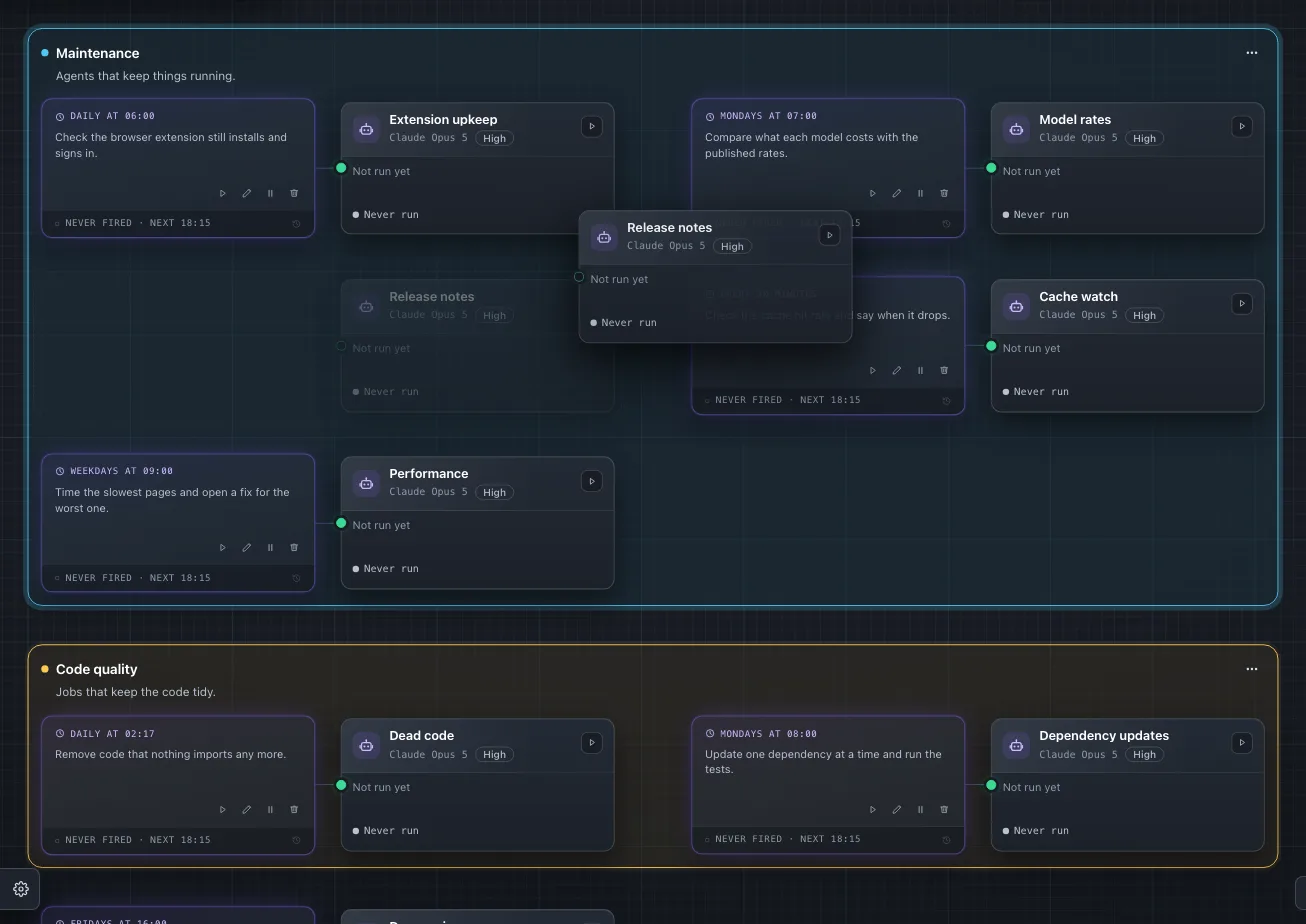
Task: Start the Dependency updates agent
Action: pyautogui.click(x=1242, y=742)
